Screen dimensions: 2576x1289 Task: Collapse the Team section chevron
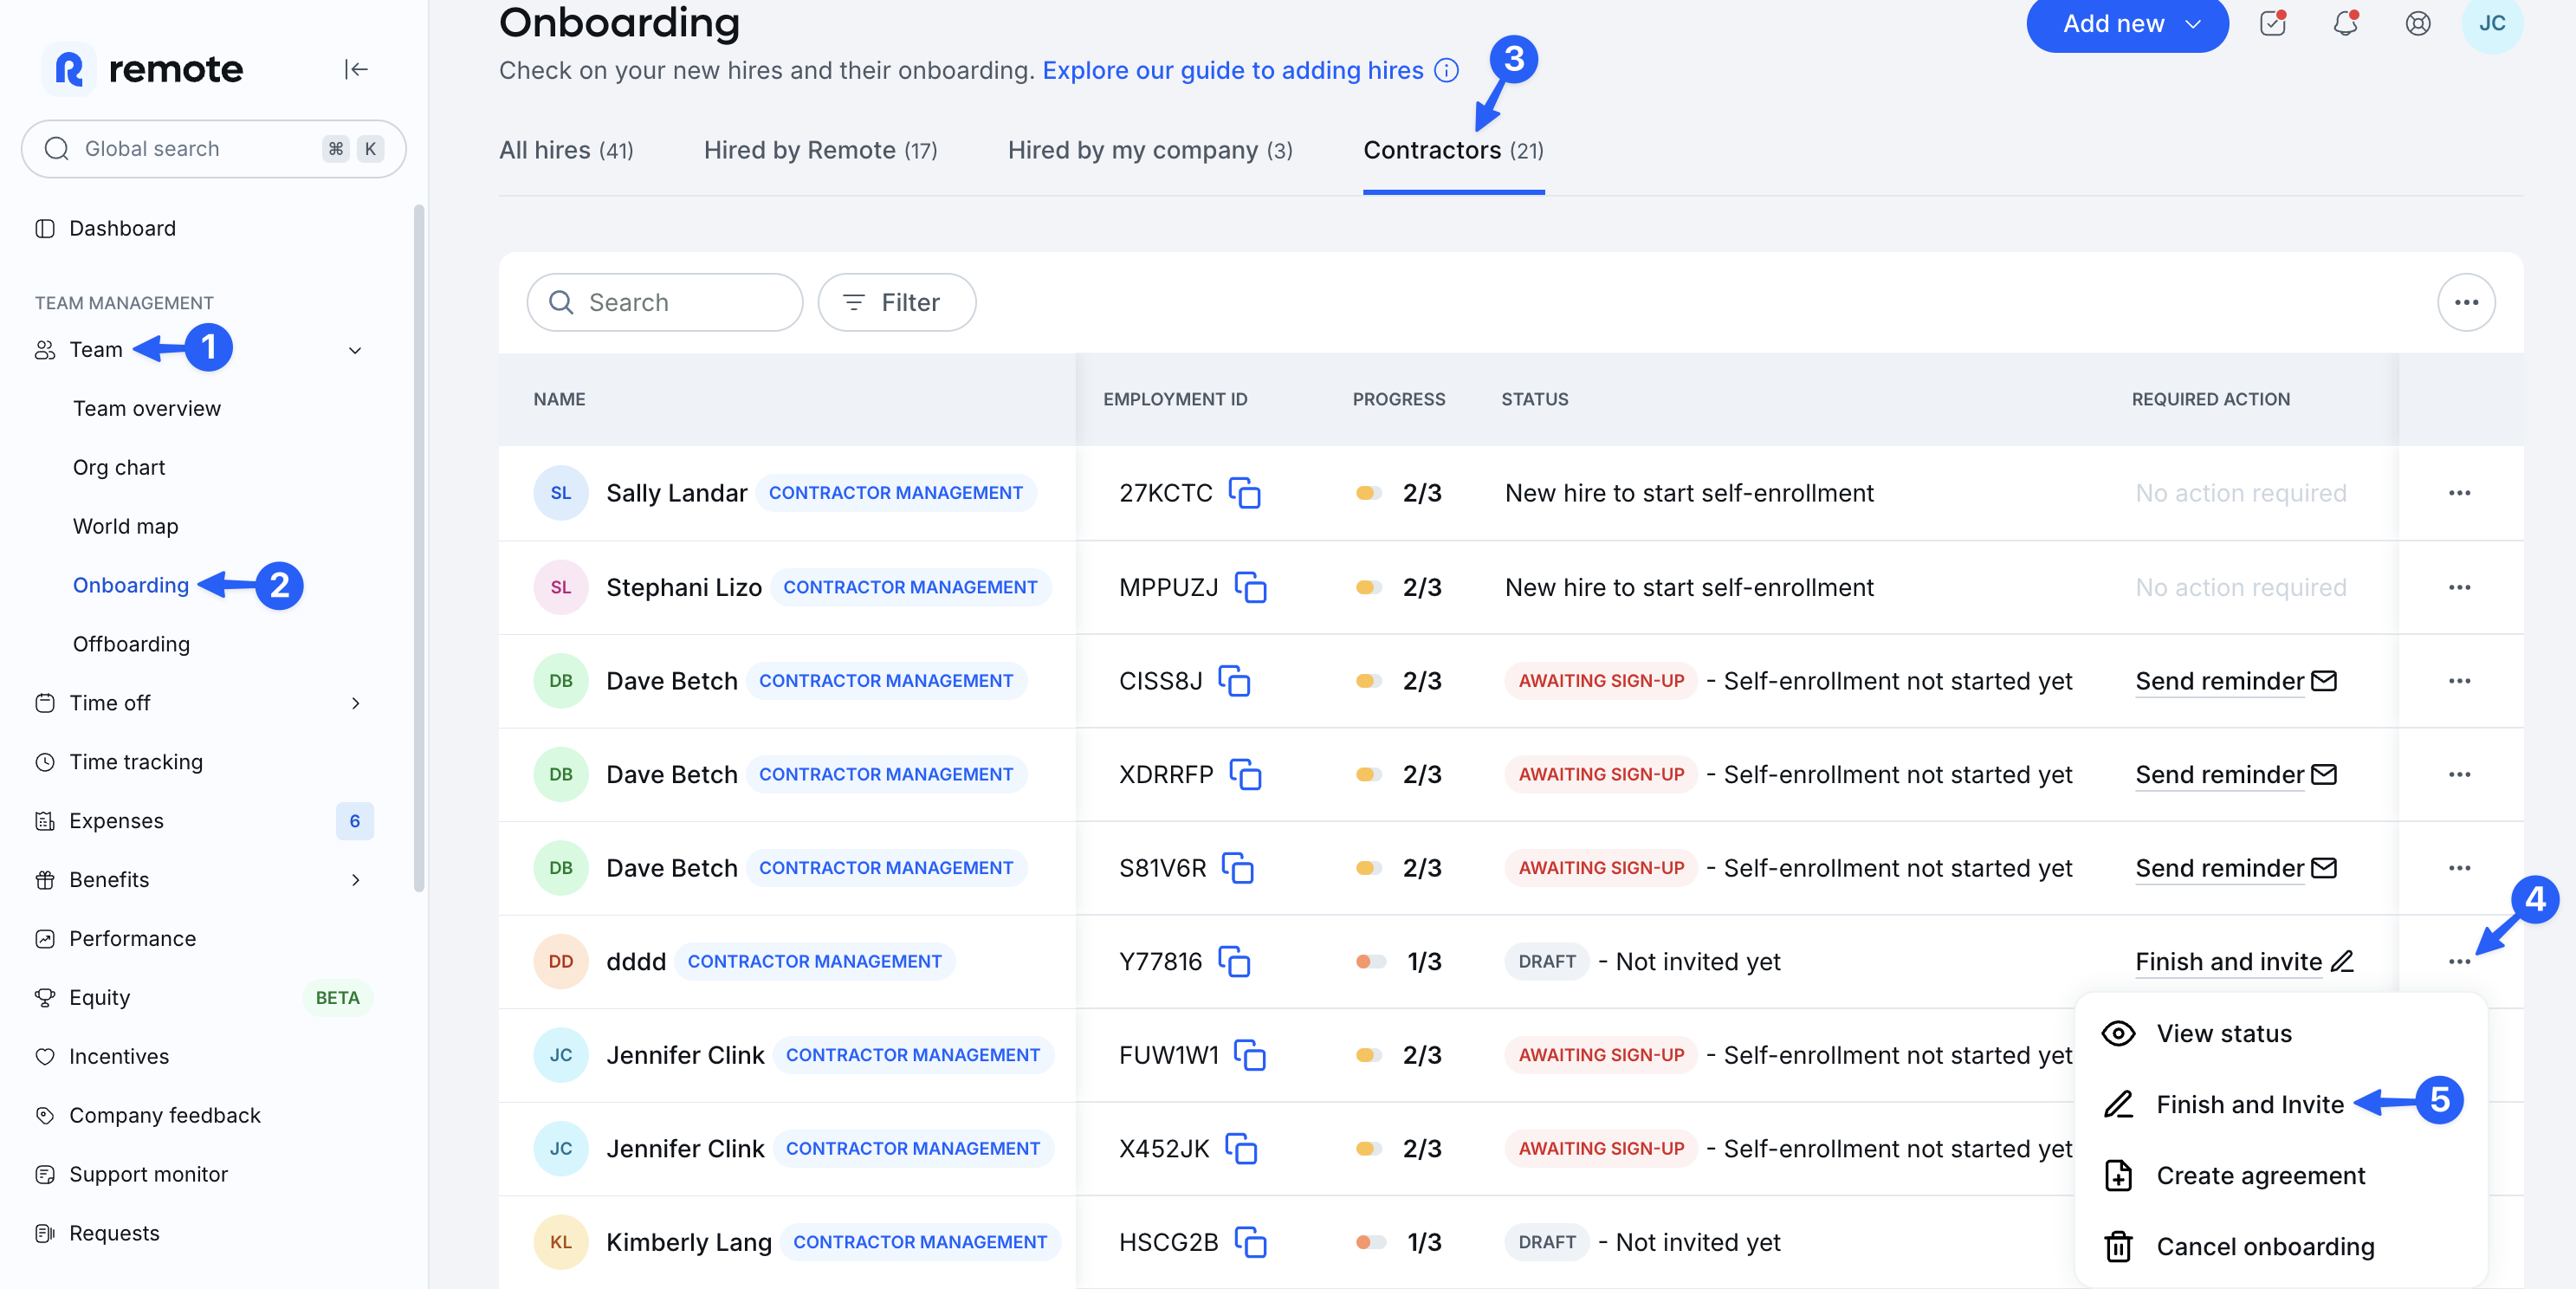355,350
